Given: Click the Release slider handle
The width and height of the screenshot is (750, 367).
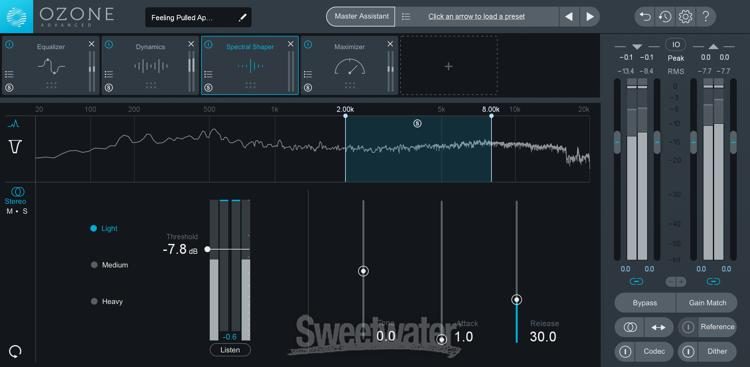Looking at the screenshot, I should click(x=516, y=300).
